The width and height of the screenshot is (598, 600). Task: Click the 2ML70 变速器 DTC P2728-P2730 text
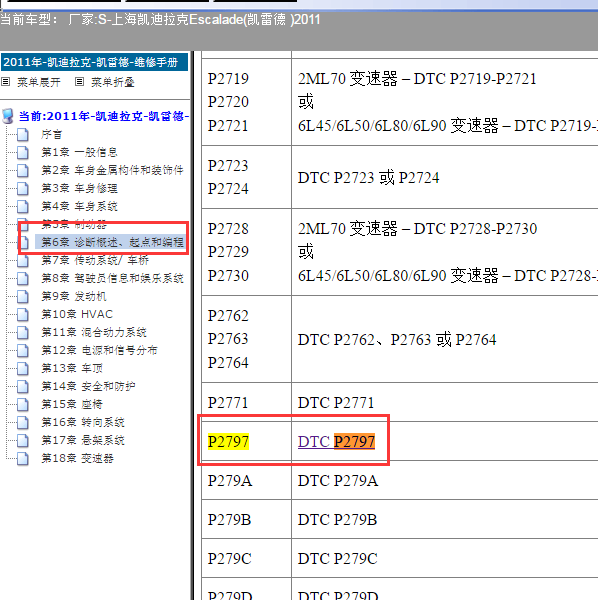[x=417, y=229]
